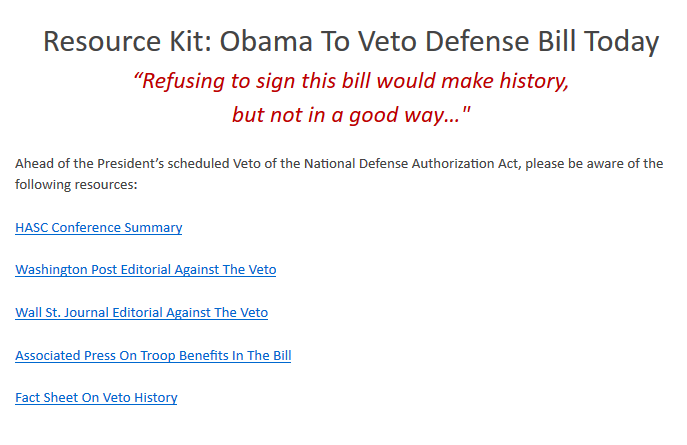
Task: Open the Fact Sheet On Veto History link
Action: tap(96, 397)
